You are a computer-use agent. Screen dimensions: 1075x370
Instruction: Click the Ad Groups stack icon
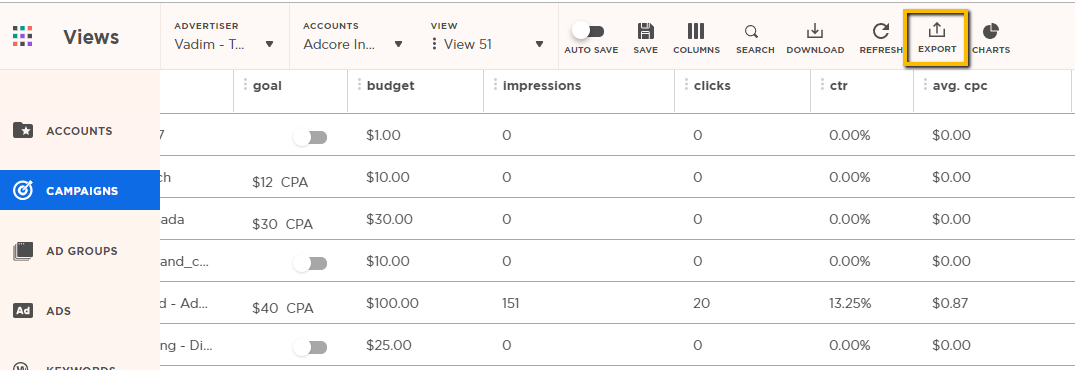click(x=23, y=251)
